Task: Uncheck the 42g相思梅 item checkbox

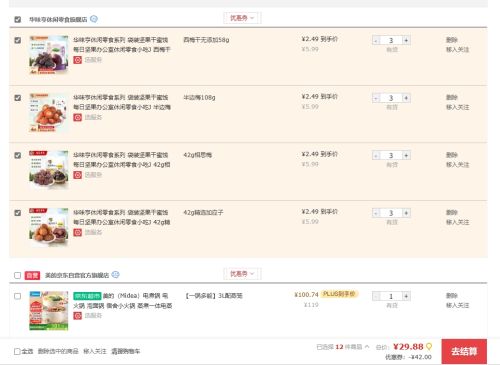Action: click(x=18, y=155)
